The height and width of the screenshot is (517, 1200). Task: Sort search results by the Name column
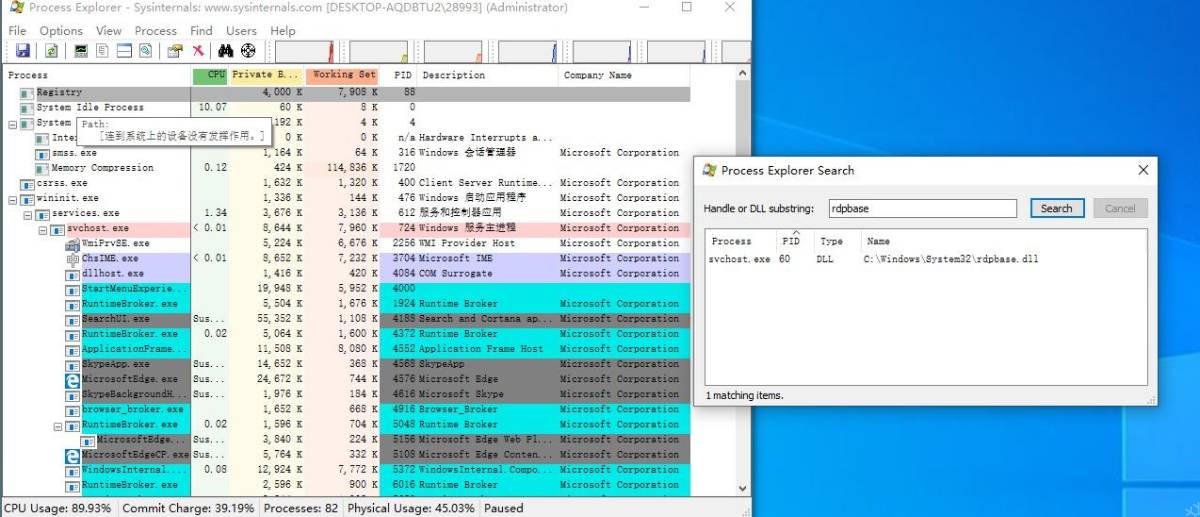tap(1004, 241)
